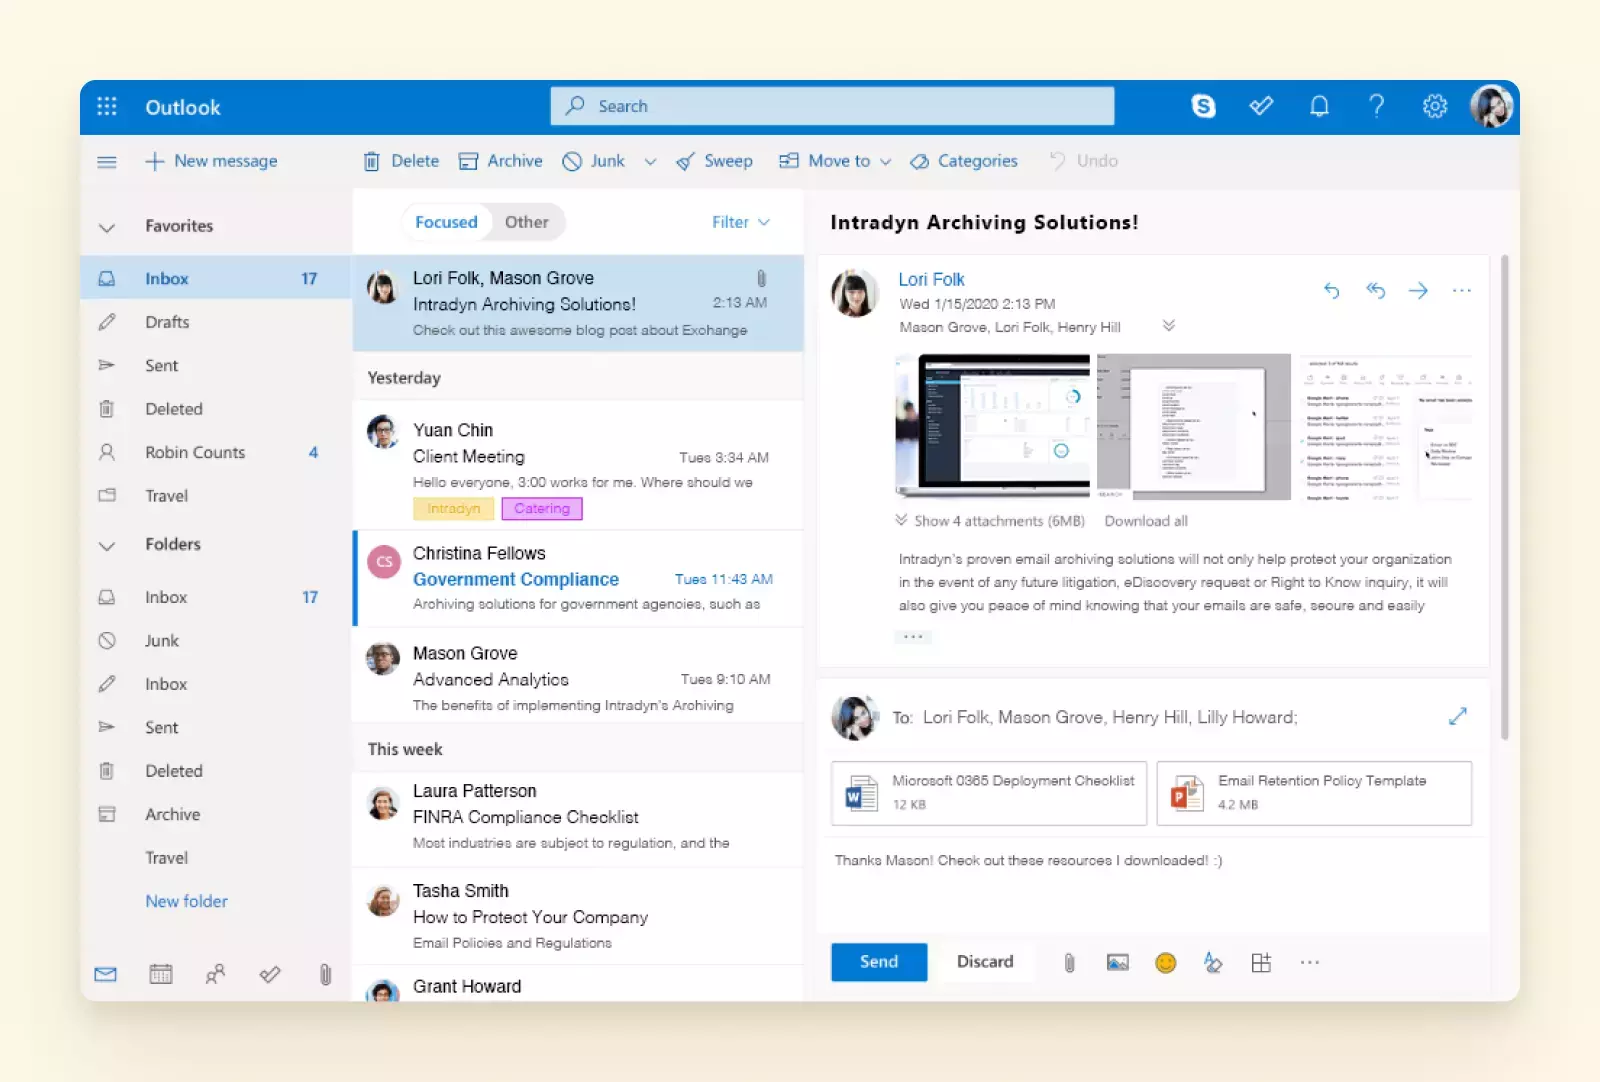Click Archive in the toolbar
The width and height of the screenshot is (1600, 1082).
pyautogui.click(x=501, y=161)
